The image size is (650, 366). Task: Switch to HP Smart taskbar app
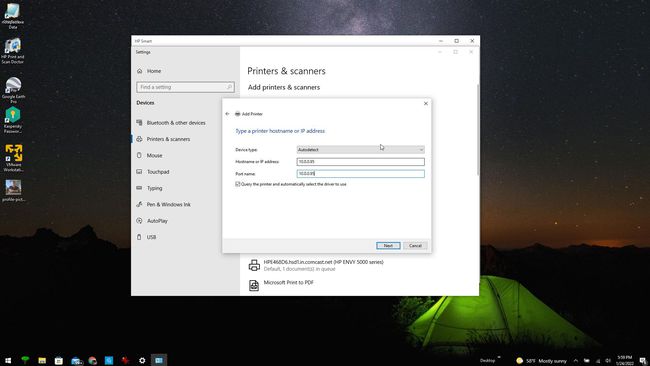(159, 361)
